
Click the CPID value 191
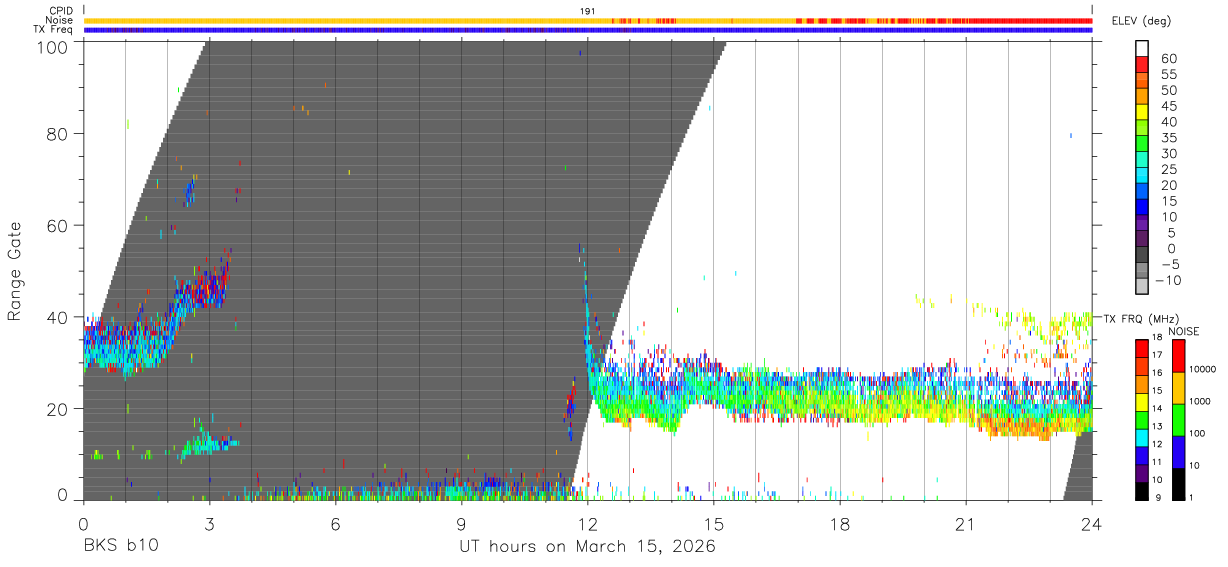(588, 11)
